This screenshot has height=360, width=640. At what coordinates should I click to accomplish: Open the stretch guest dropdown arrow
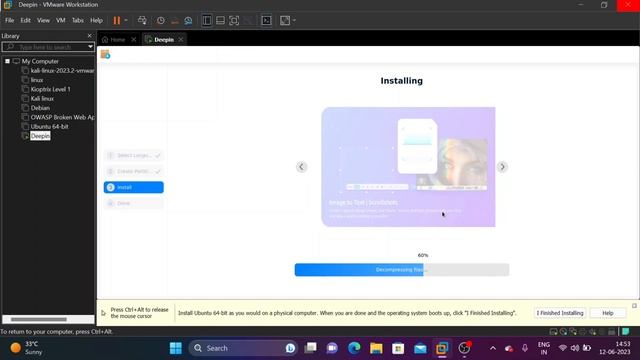pyautogui.click(x=294, y=20)
